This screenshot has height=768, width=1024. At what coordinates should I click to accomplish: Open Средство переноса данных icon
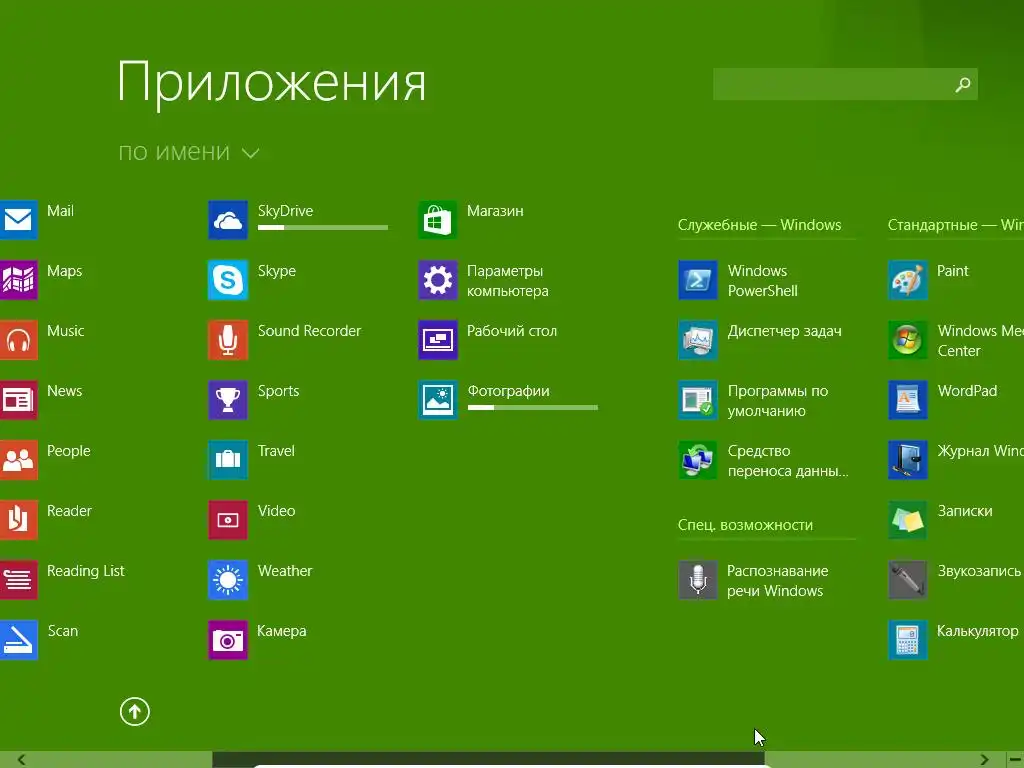click(x=698, y=460)
